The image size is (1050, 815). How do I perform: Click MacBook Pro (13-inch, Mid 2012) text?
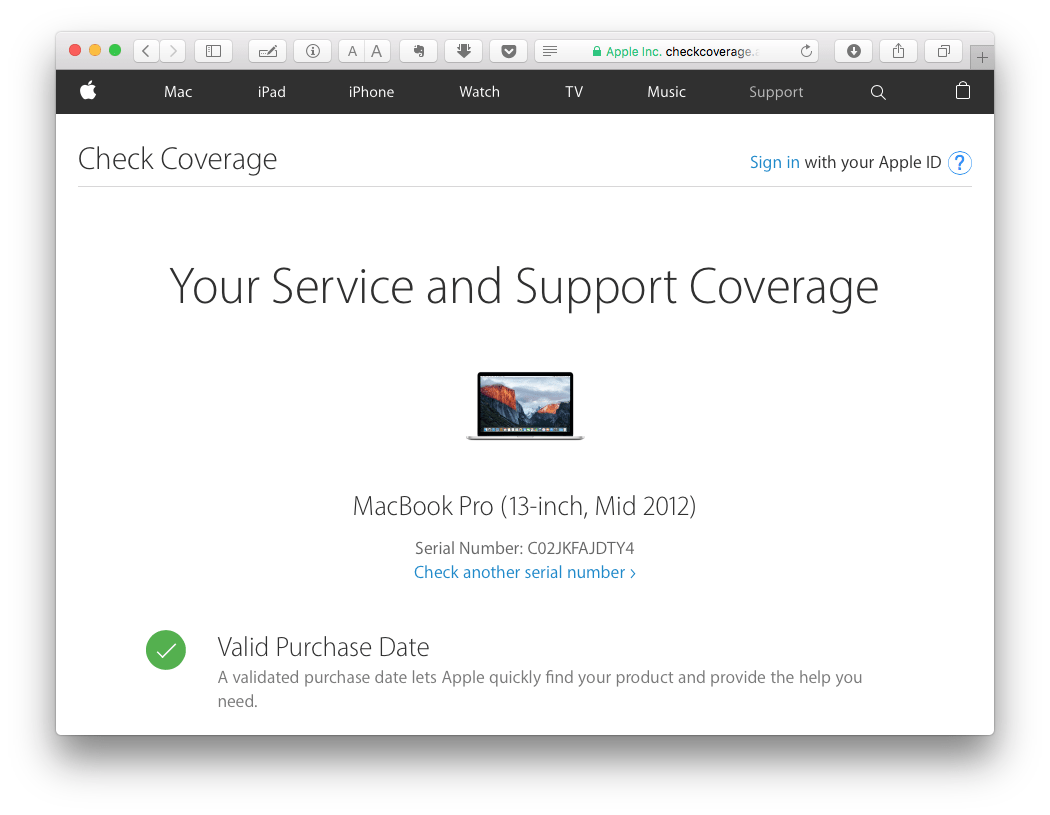pos(524,506)
